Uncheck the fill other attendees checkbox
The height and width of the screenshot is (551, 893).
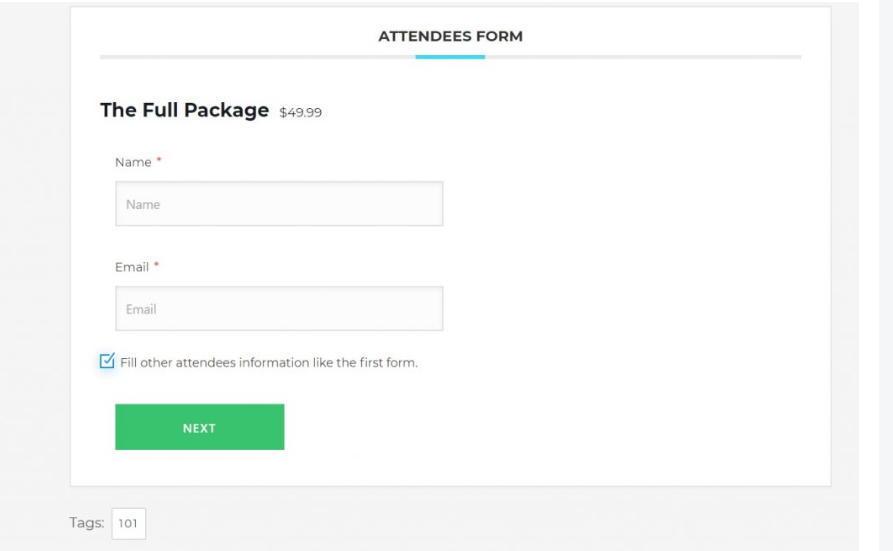108,361
